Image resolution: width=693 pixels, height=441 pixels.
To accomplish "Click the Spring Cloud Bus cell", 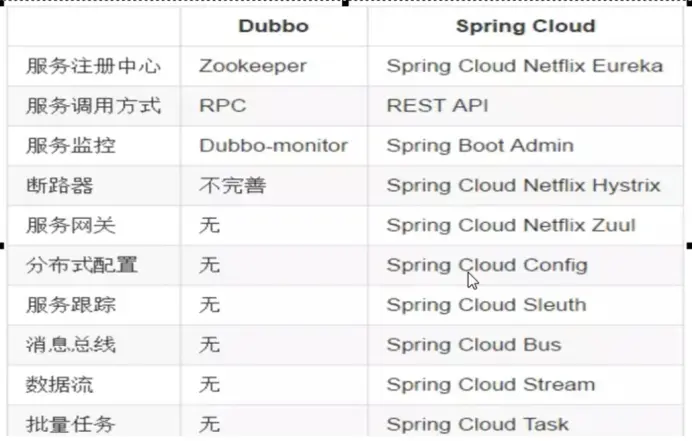I will coord(474,345).
